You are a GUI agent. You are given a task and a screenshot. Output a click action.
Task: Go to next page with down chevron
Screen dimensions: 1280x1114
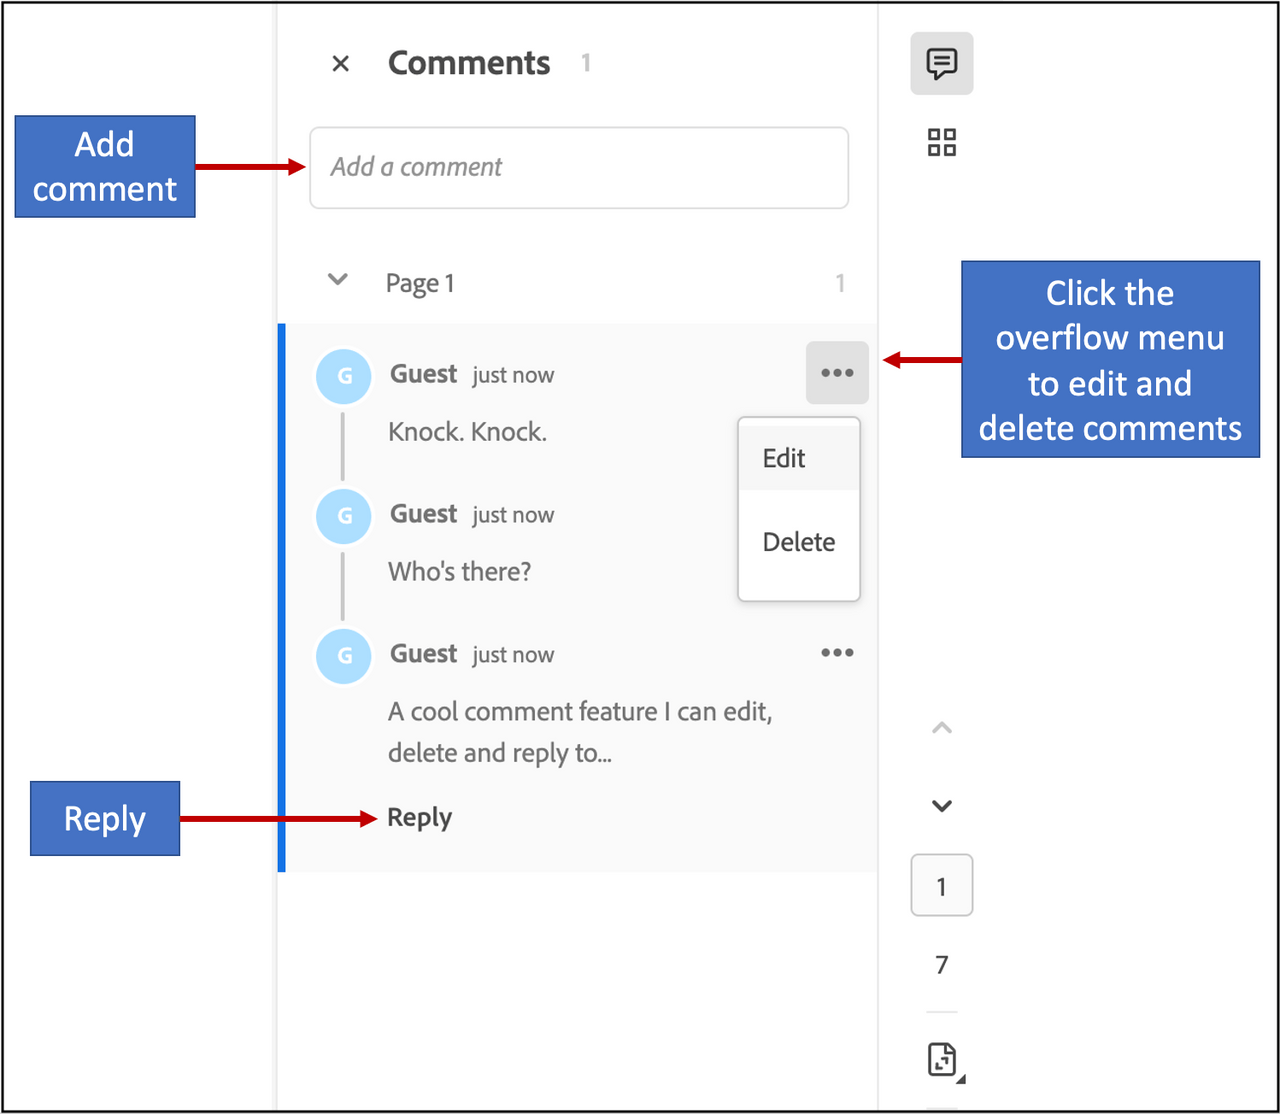pyautogui.click(x=942, y=806)
